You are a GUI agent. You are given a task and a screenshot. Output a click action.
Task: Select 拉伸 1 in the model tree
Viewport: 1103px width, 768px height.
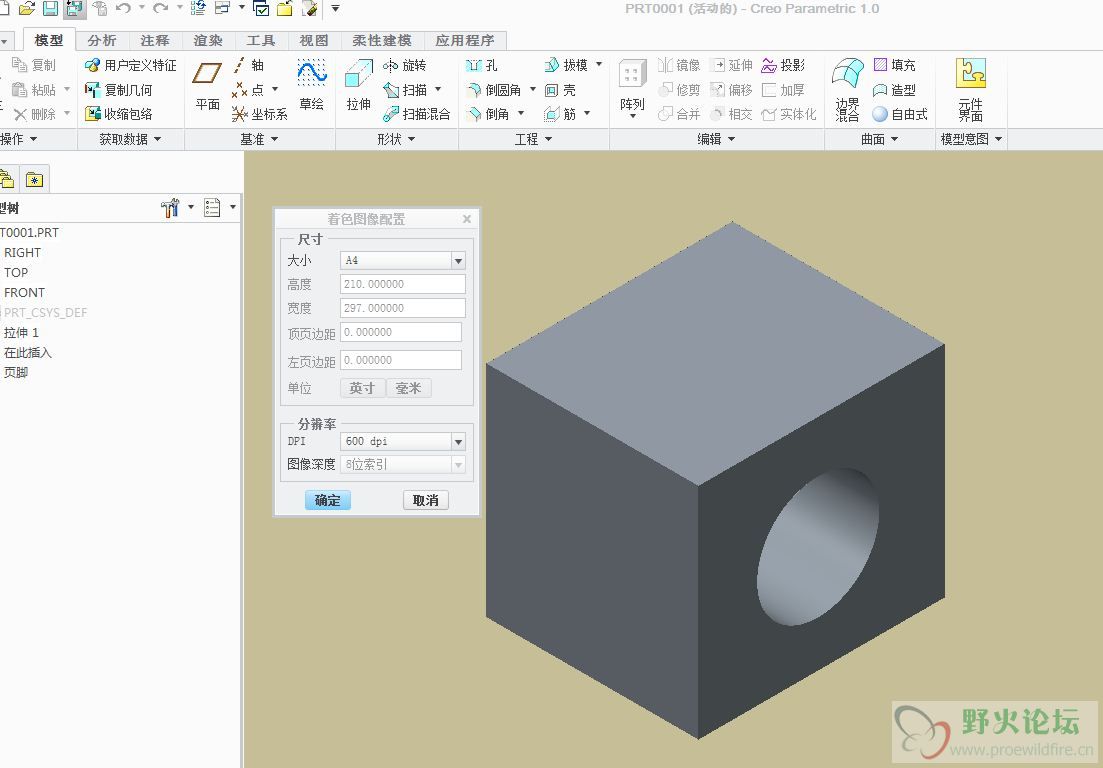click(21, 333)
